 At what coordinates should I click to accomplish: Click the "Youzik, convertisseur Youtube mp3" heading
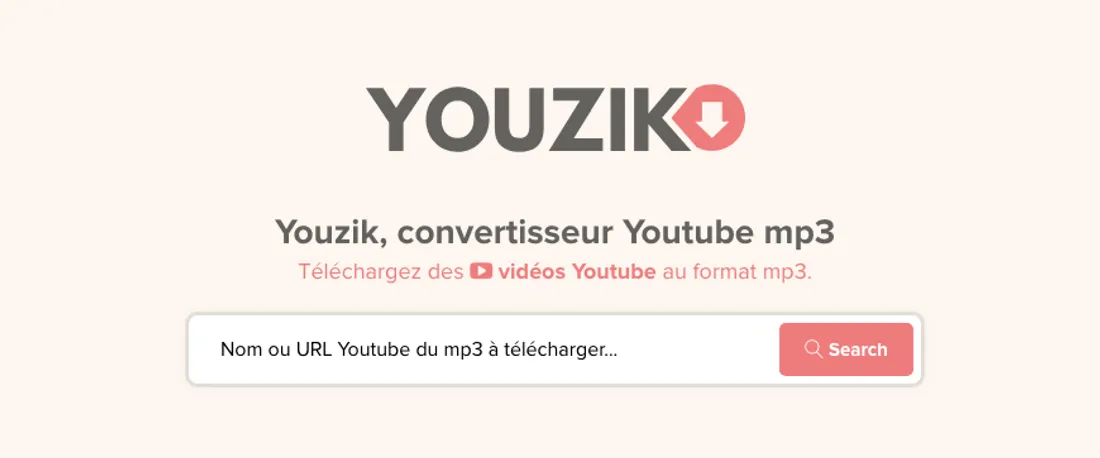tap(554, 232)
